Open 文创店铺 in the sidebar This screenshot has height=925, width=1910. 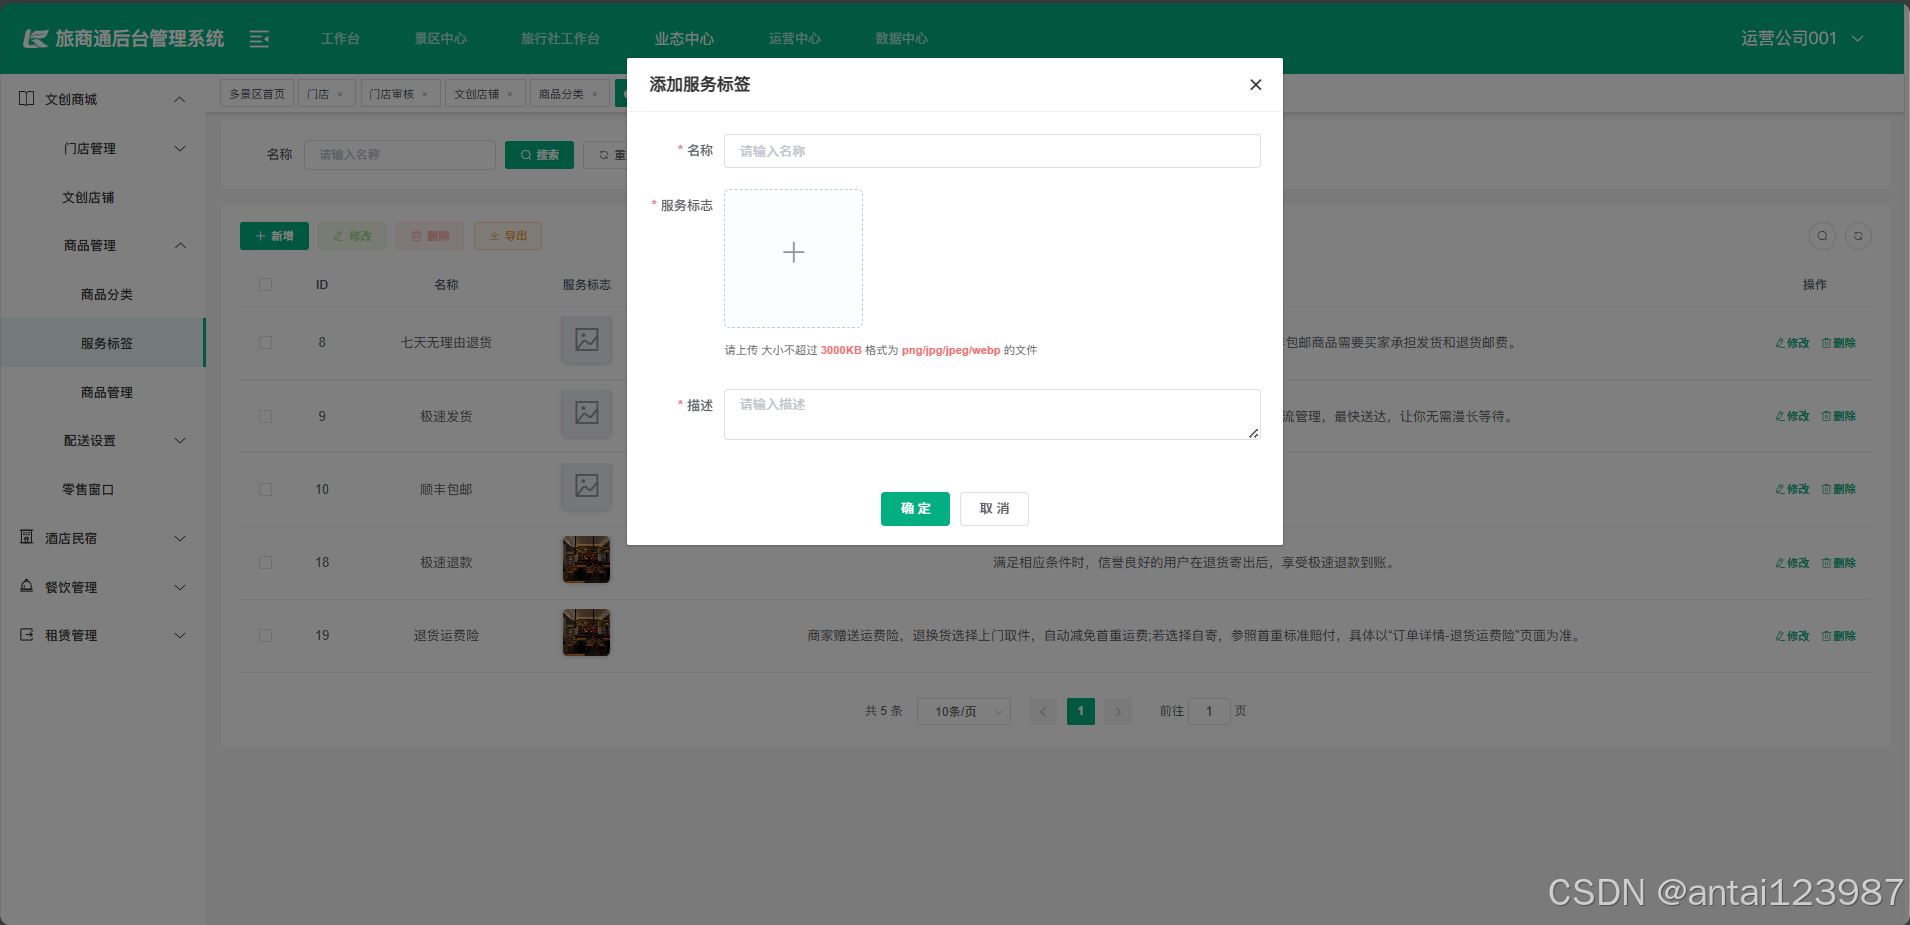click(x=103, y=197)
